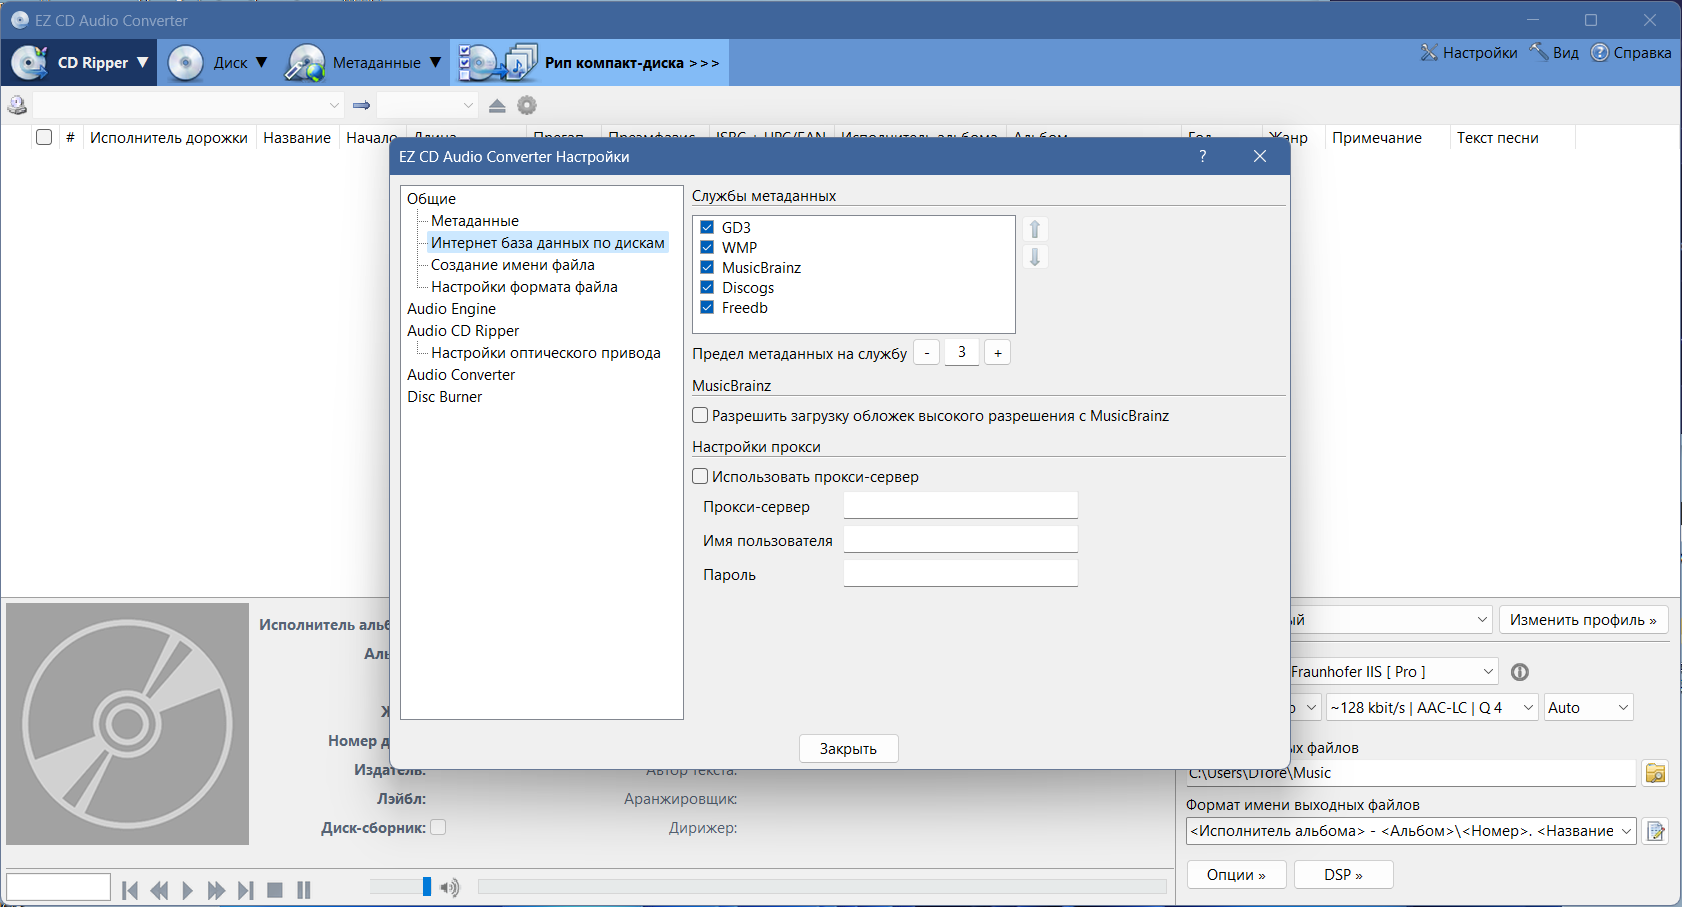Click the stop playback button
1682x907 pixels.
(x=275, y=889)
